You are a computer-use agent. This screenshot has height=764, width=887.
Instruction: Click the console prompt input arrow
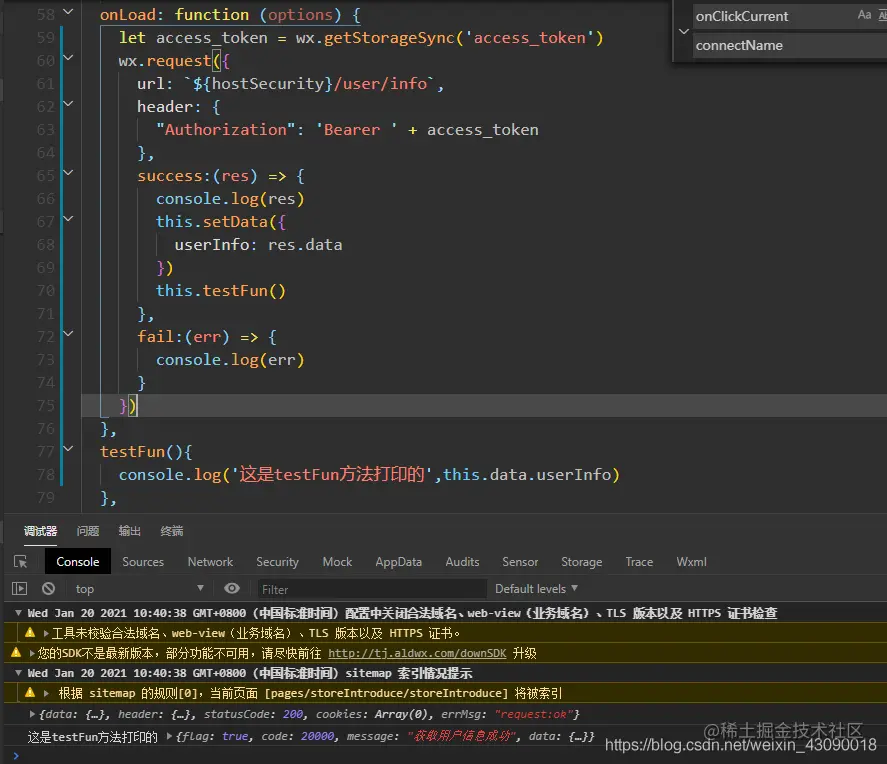tap(16, 755)
